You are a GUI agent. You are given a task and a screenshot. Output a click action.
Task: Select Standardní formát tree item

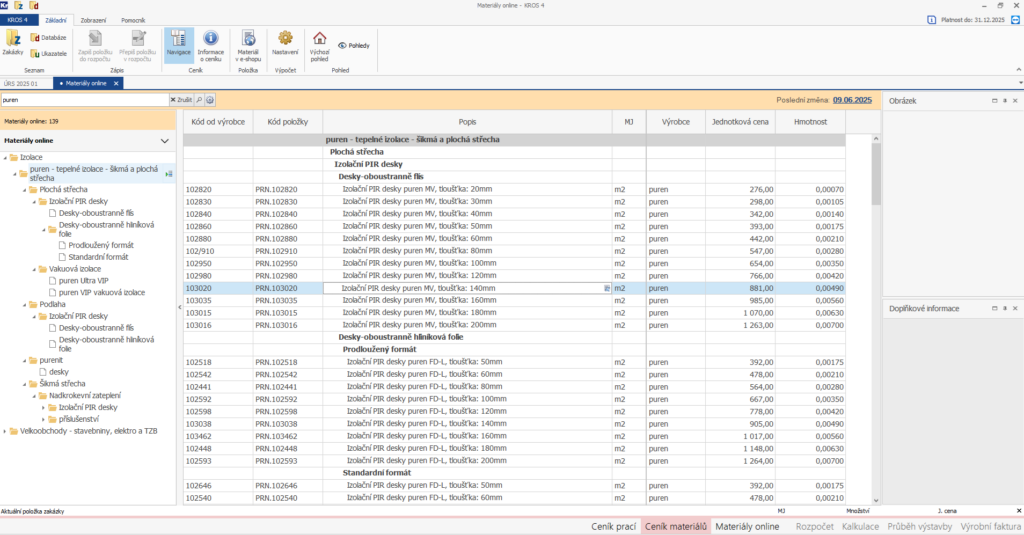coord(98,257)
